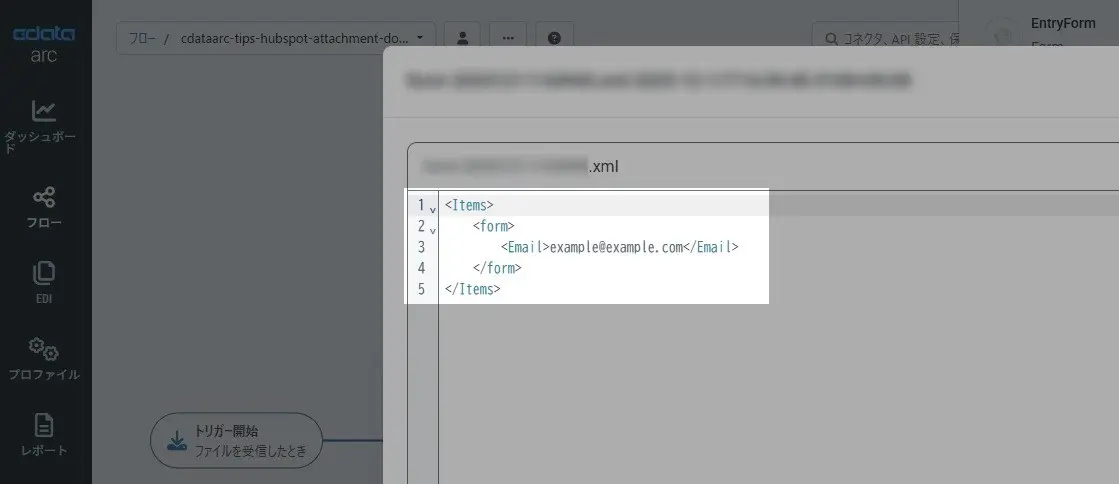The width and height of the screenshot is (1119, 484).
Task: Click the フロー breadcrumb label
Action: 142,39
